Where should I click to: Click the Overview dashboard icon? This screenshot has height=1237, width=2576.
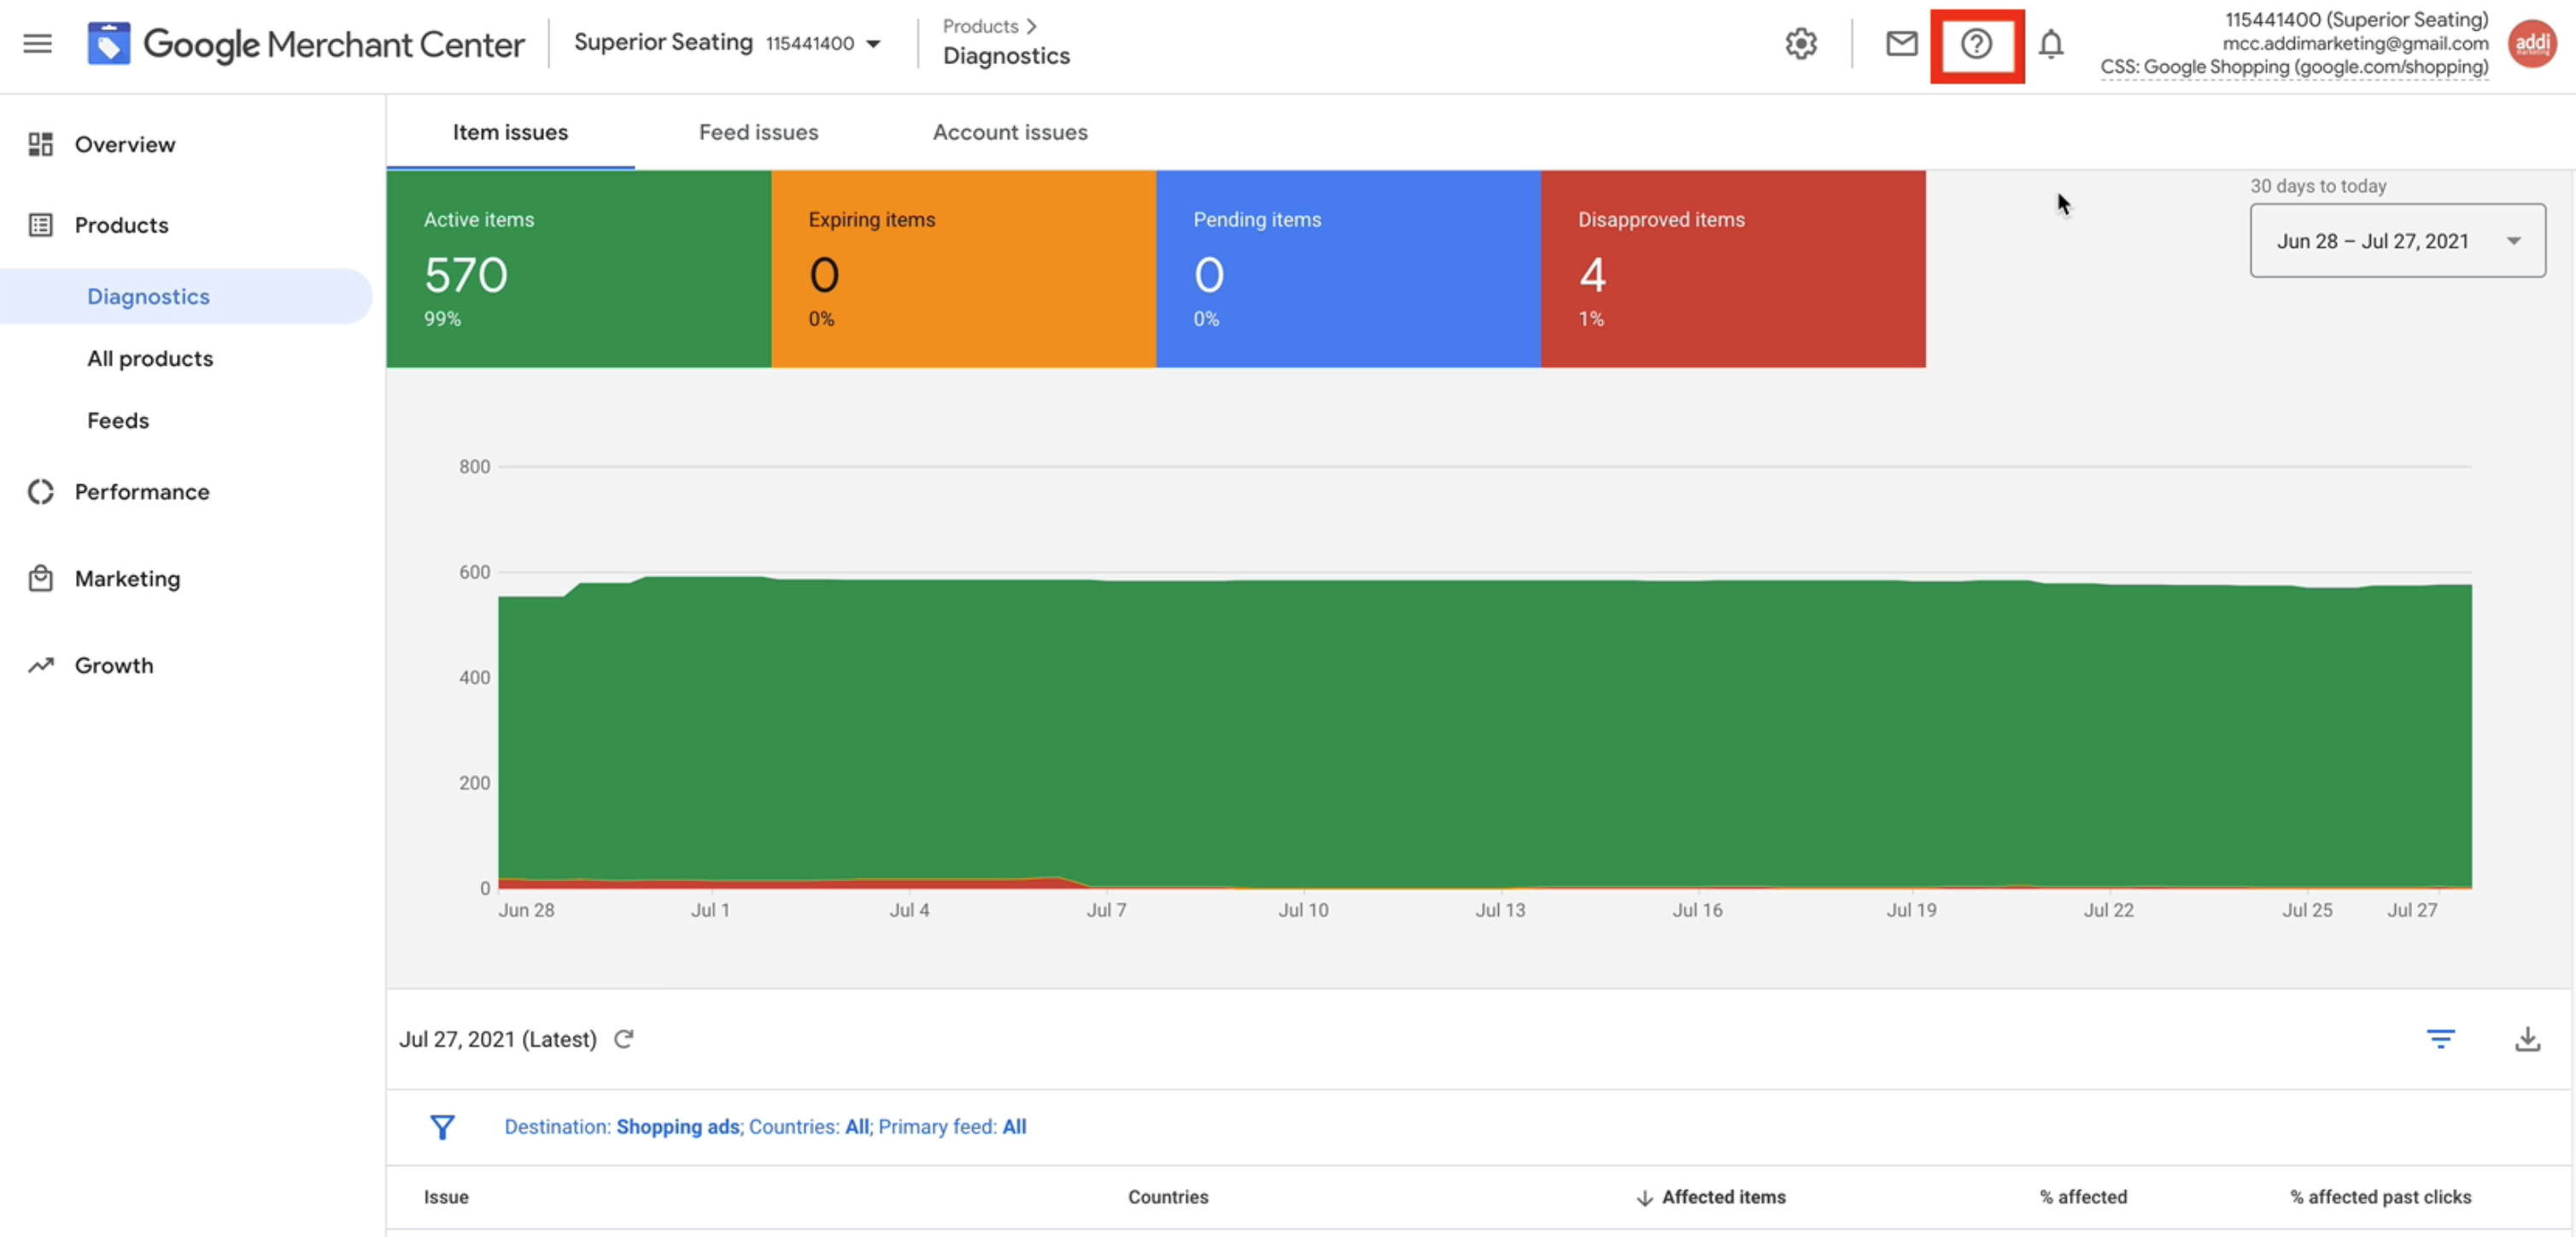click(x=40, y=144)
